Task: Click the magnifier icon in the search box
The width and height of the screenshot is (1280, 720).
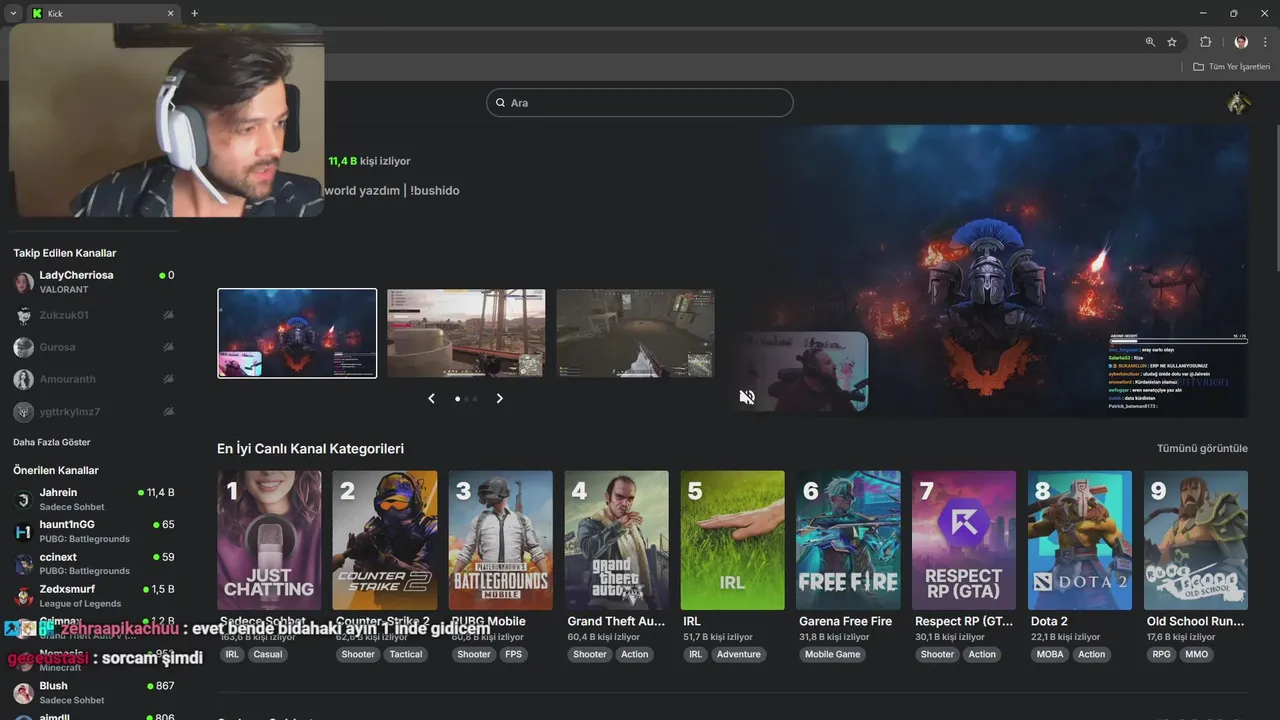Action: pos(500,103)
